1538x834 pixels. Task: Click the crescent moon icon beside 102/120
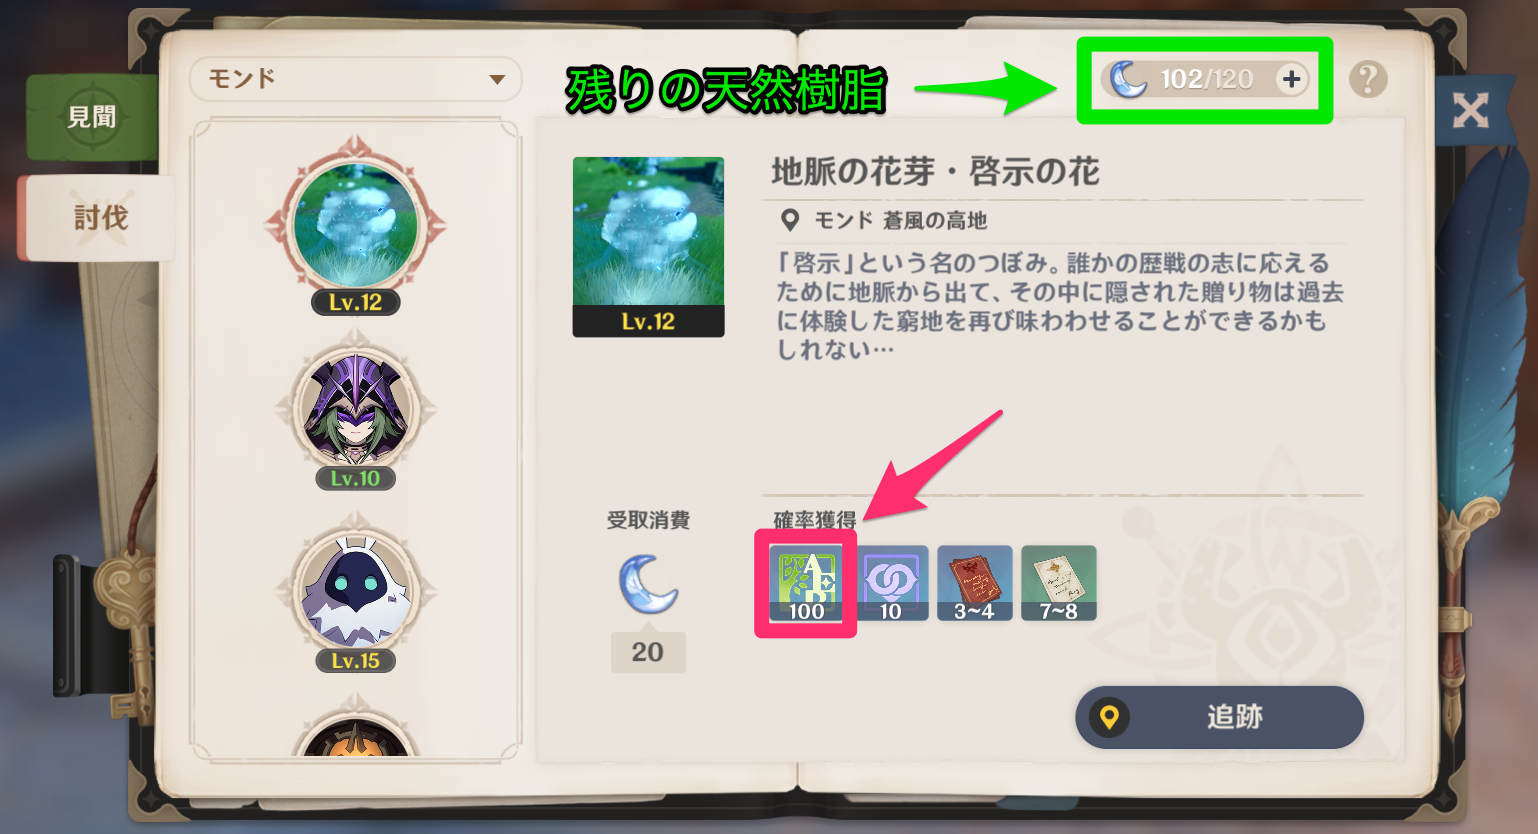pos(1129,79)
